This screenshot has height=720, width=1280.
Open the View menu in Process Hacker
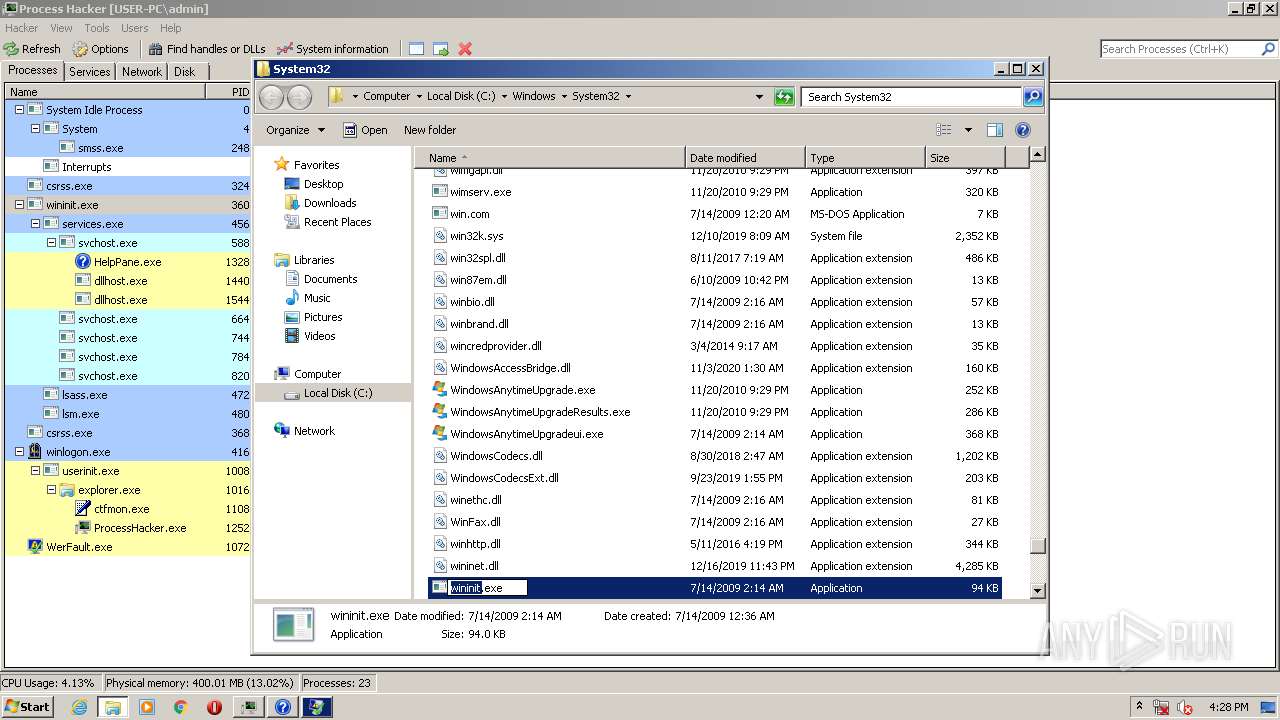[61, 28]
